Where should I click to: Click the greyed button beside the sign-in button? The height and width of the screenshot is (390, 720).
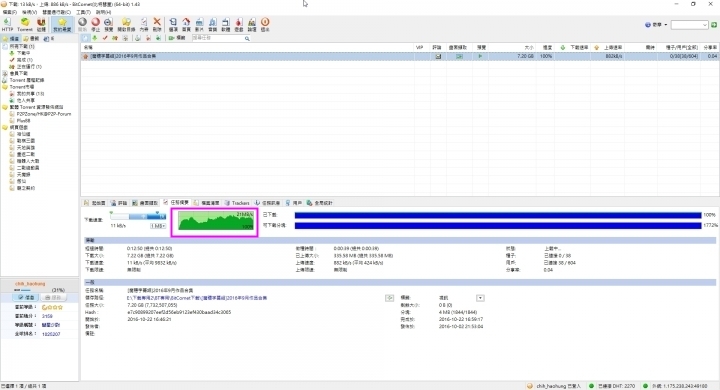54,298
